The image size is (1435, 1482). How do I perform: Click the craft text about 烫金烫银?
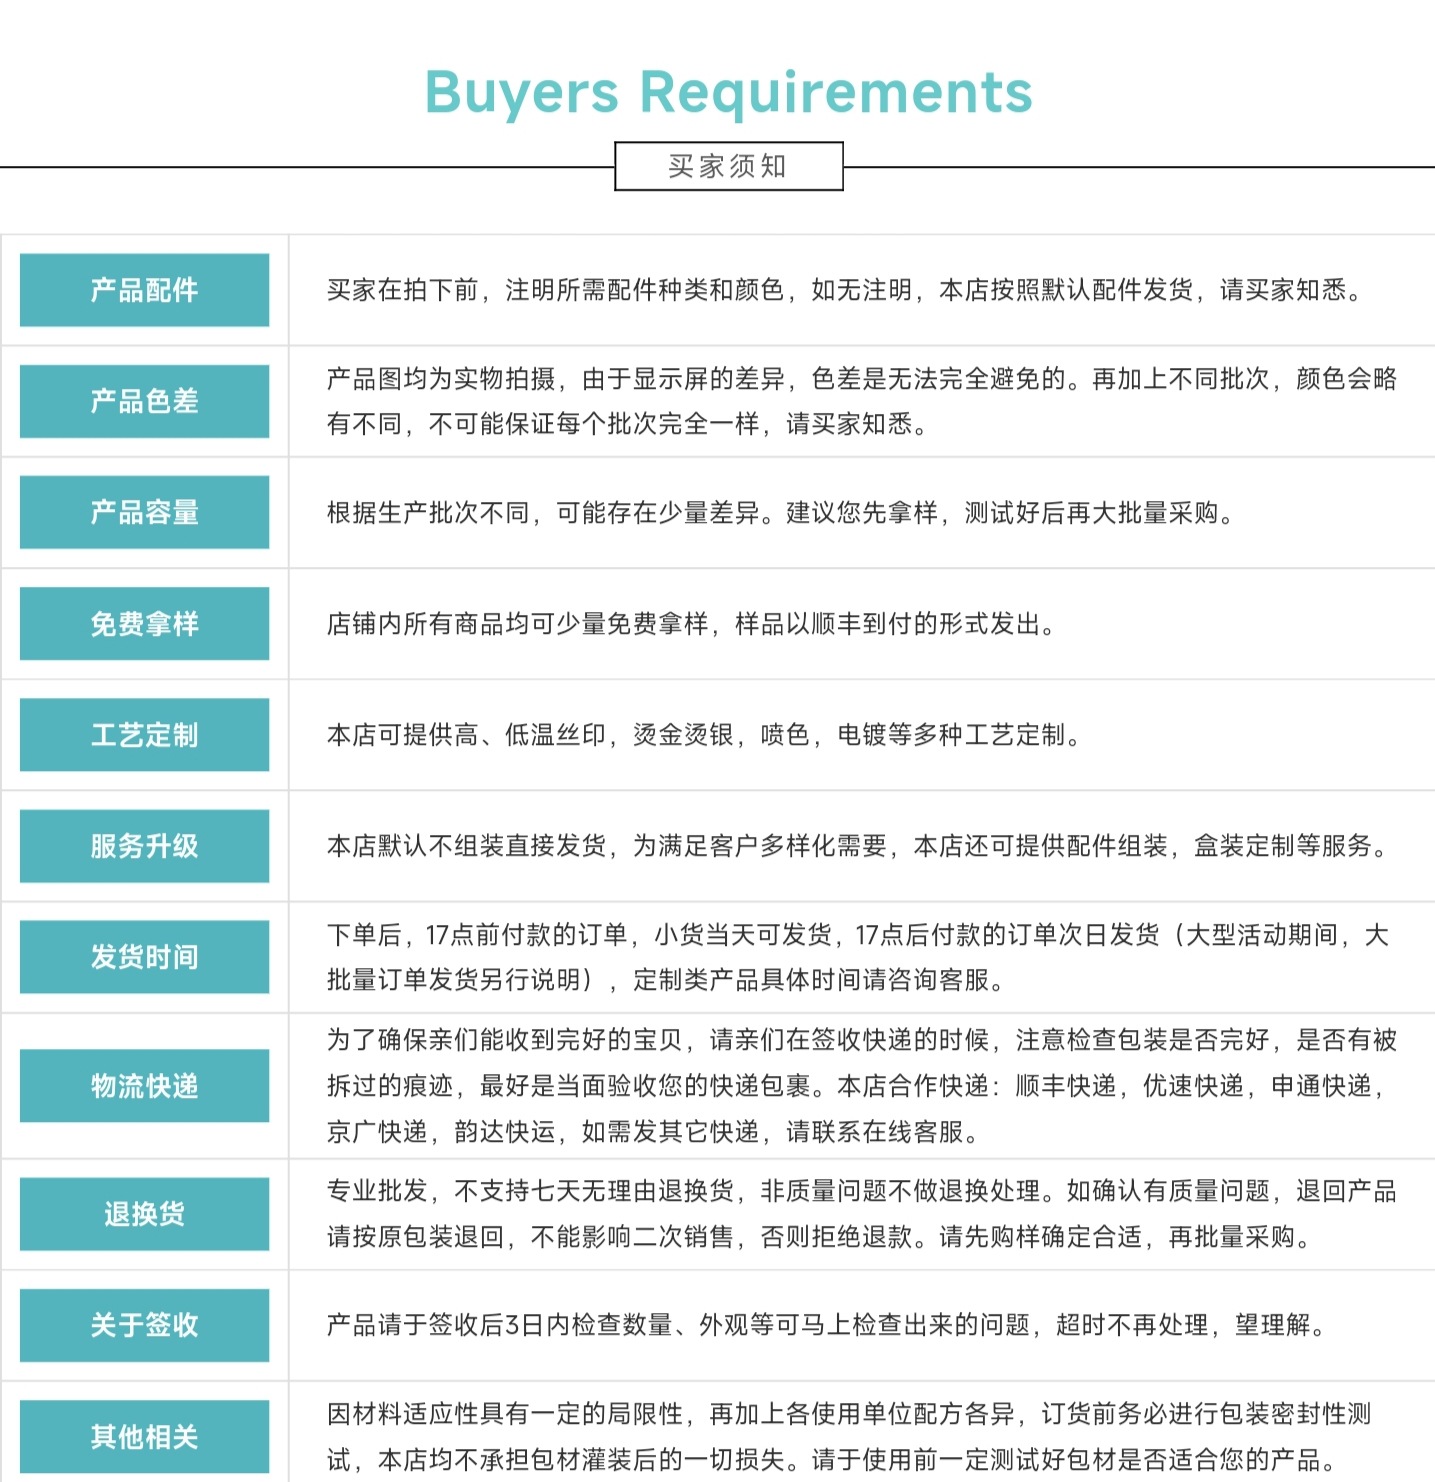pyautogui.click(x=703, y=735)
